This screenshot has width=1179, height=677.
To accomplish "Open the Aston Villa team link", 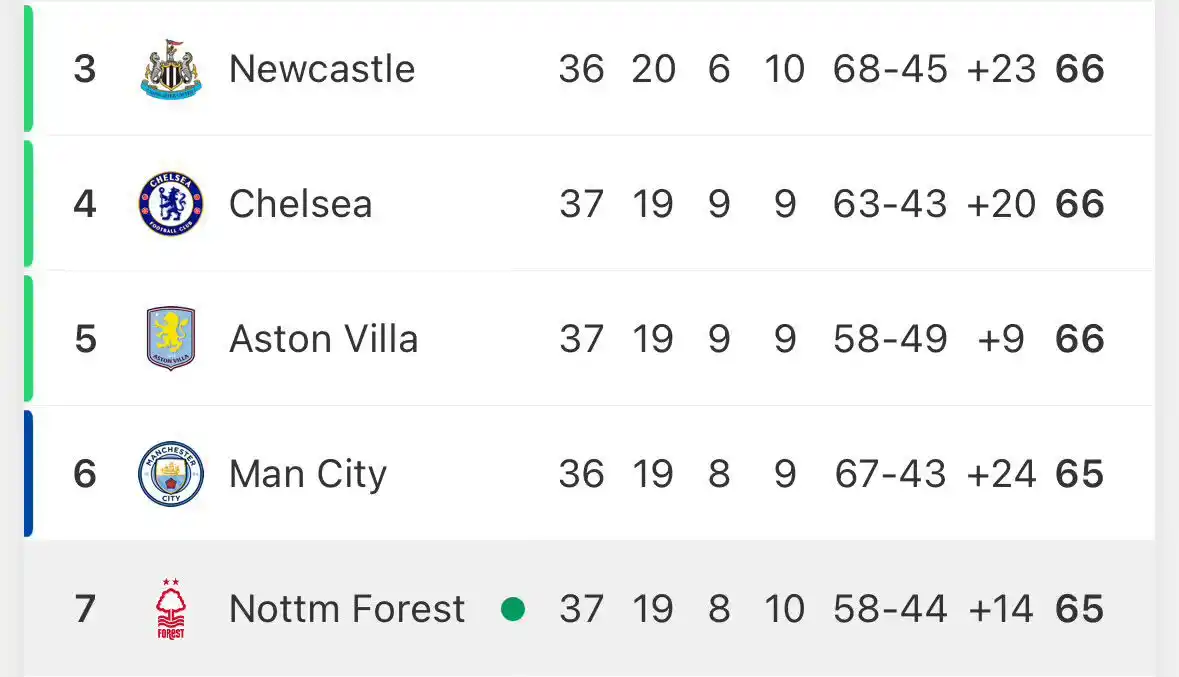I will 323,338.
